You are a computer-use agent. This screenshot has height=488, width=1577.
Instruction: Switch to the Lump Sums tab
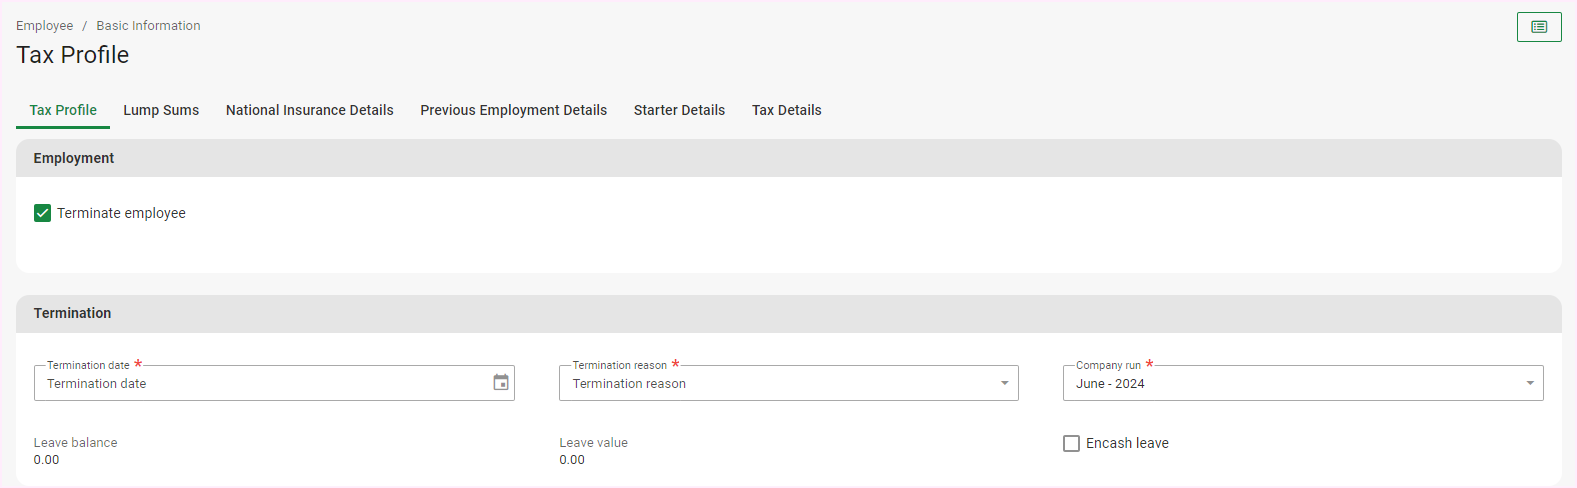click(161, 110)
